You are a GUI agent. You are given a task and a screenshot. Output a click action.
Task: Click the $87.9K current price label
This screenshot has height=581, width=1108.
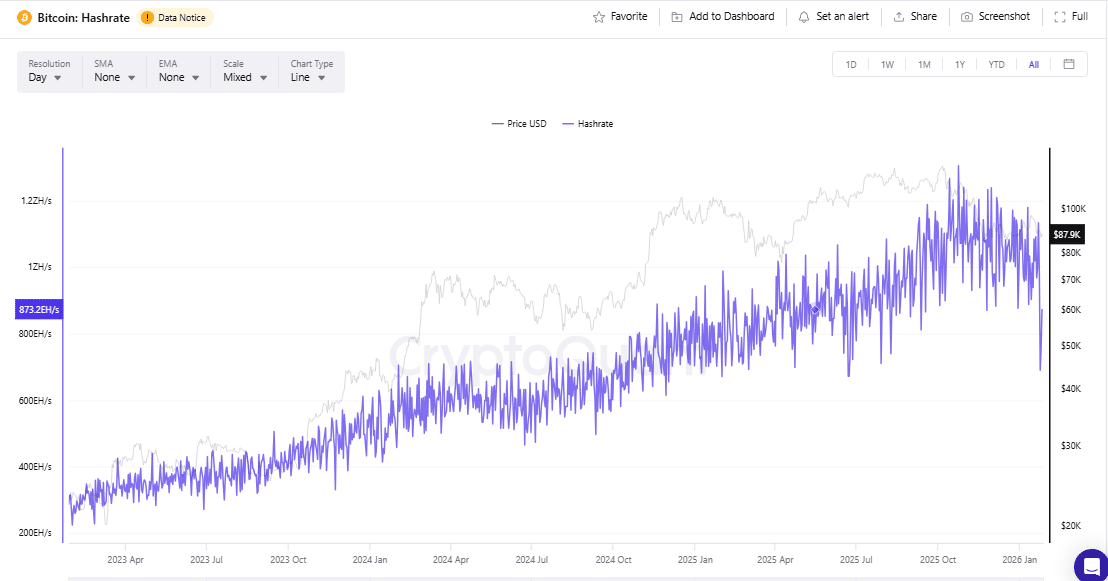click(1067, 234)
